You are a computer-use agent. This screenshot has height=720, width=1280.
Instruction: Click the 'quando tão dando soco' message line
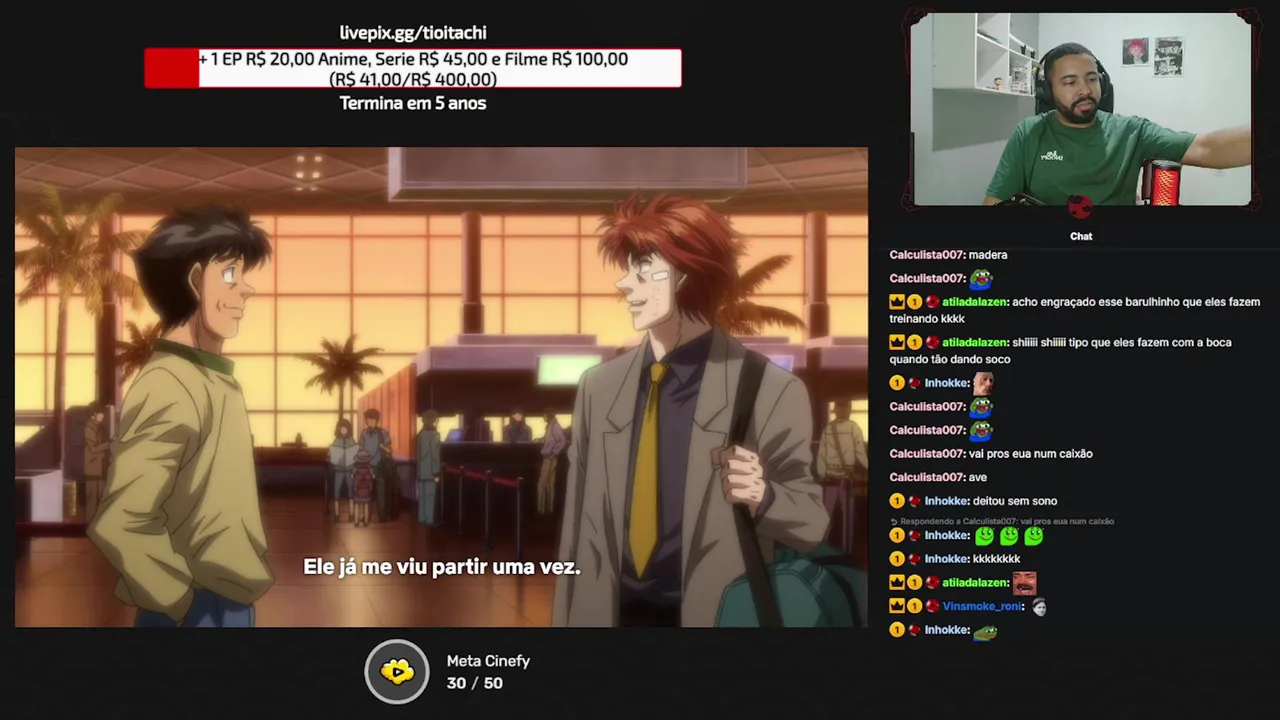coord(950,360)
